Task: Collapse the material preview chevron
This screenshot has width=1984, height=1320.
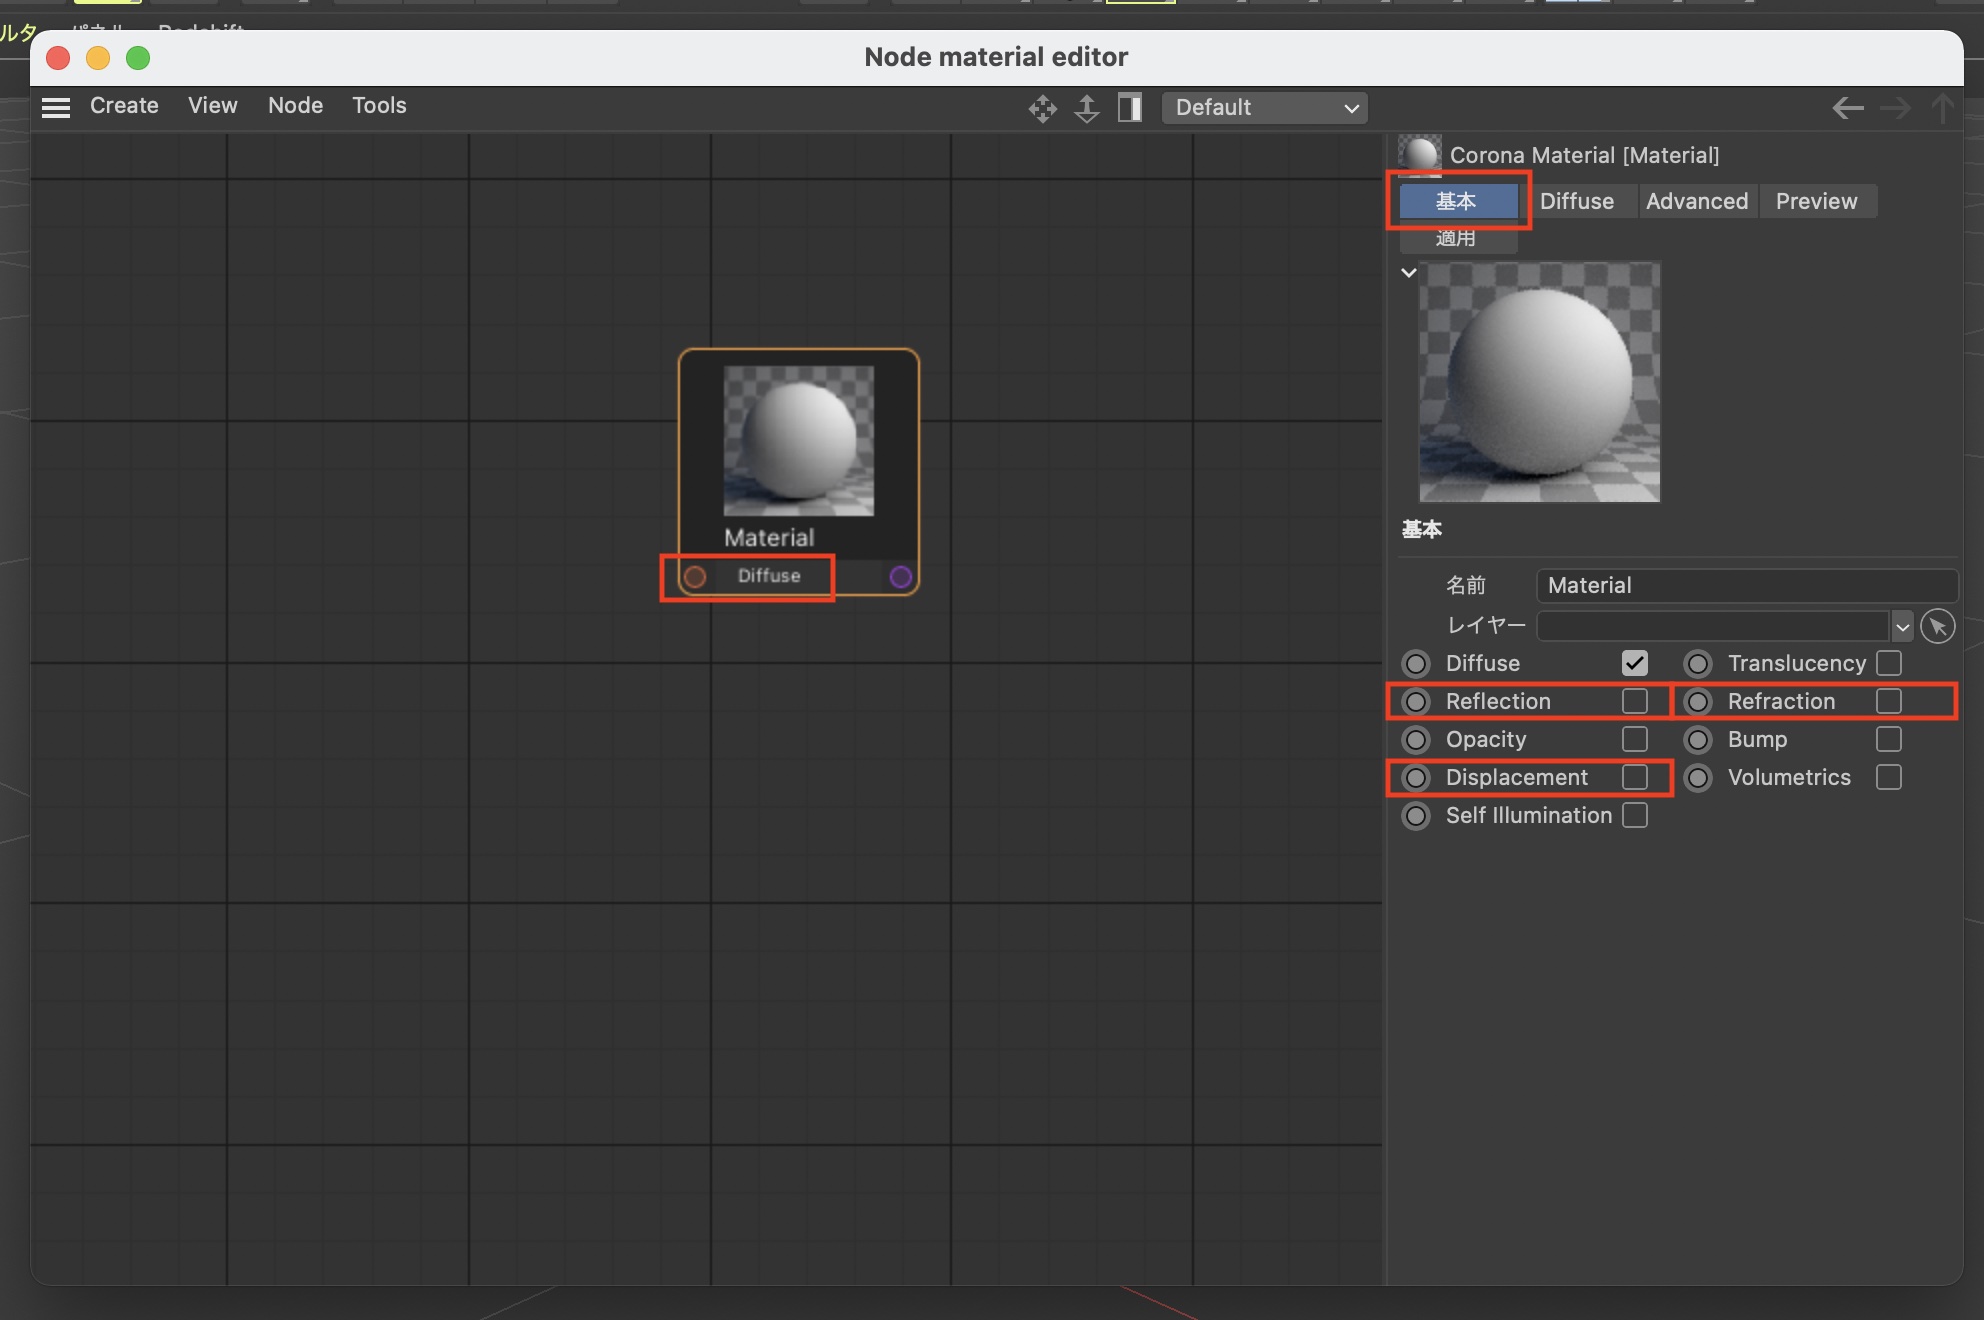Action: coord(1408,273)
